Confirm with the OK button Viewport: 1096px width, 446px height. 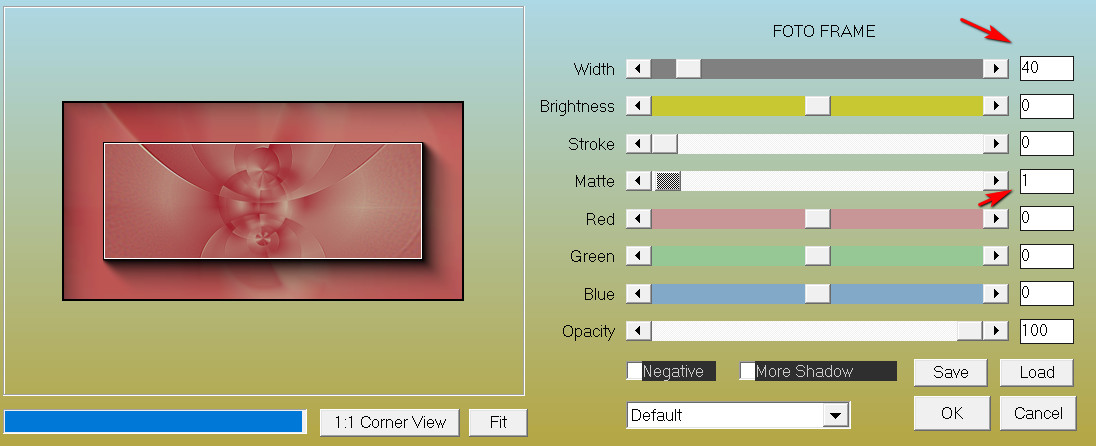(950, 412)
